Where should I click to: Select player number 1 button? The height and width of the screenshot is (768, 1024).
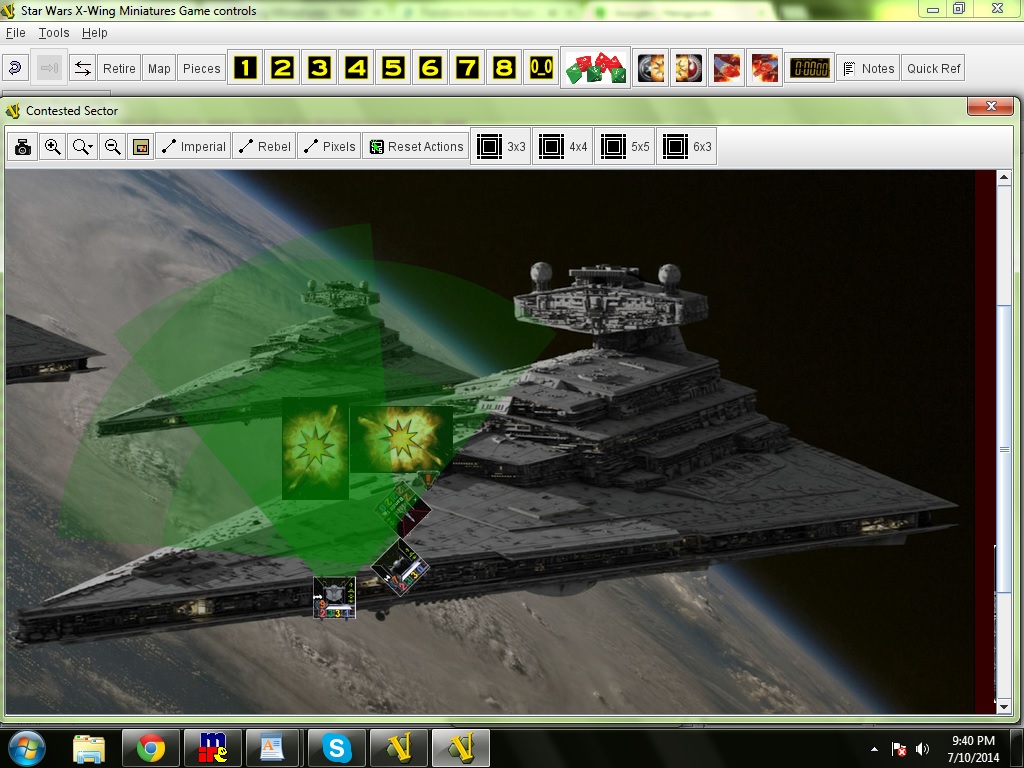point(246,69)
